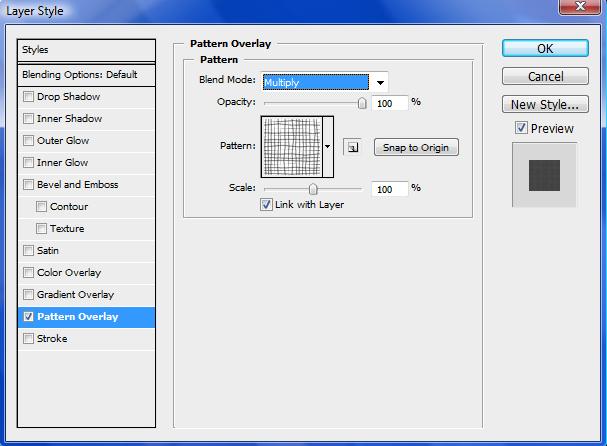The height and width of the screenshot is (446, 607).
Task: Check the Contour option box
Action: 41,206
